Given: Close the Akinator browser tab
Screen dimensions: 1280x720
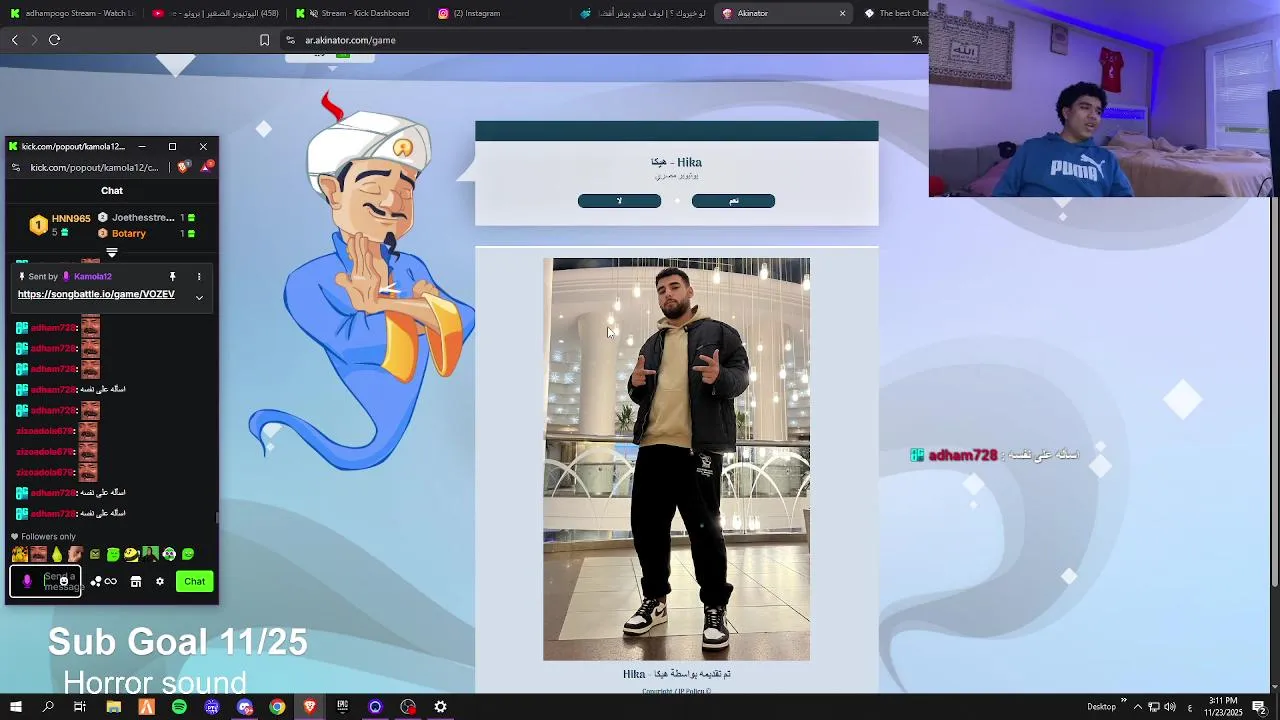Looking at the screenshot, I should [x=842, y=13].
